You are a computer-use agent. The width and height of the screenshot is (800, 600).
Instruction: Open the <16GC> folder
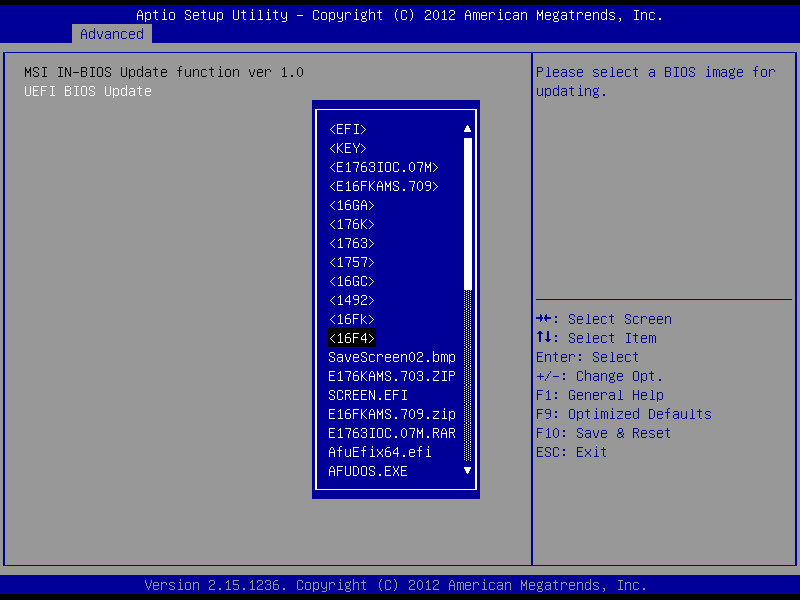[352, 281]
